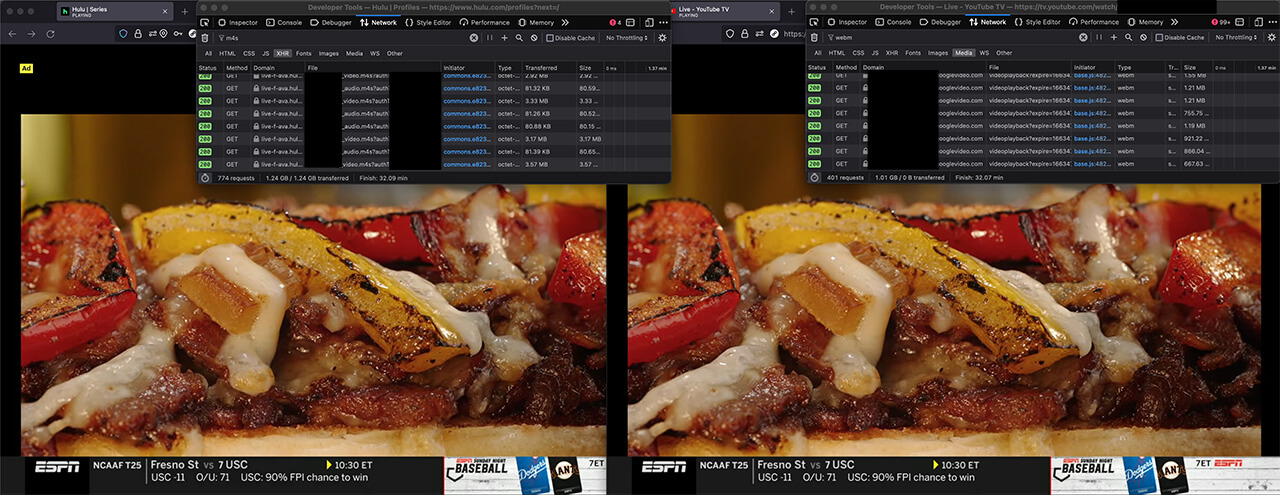1280x495 pixels.
Task: Start performance analysis stopwatch in YouTube TV DevTools
Action: tap(814, 177)
